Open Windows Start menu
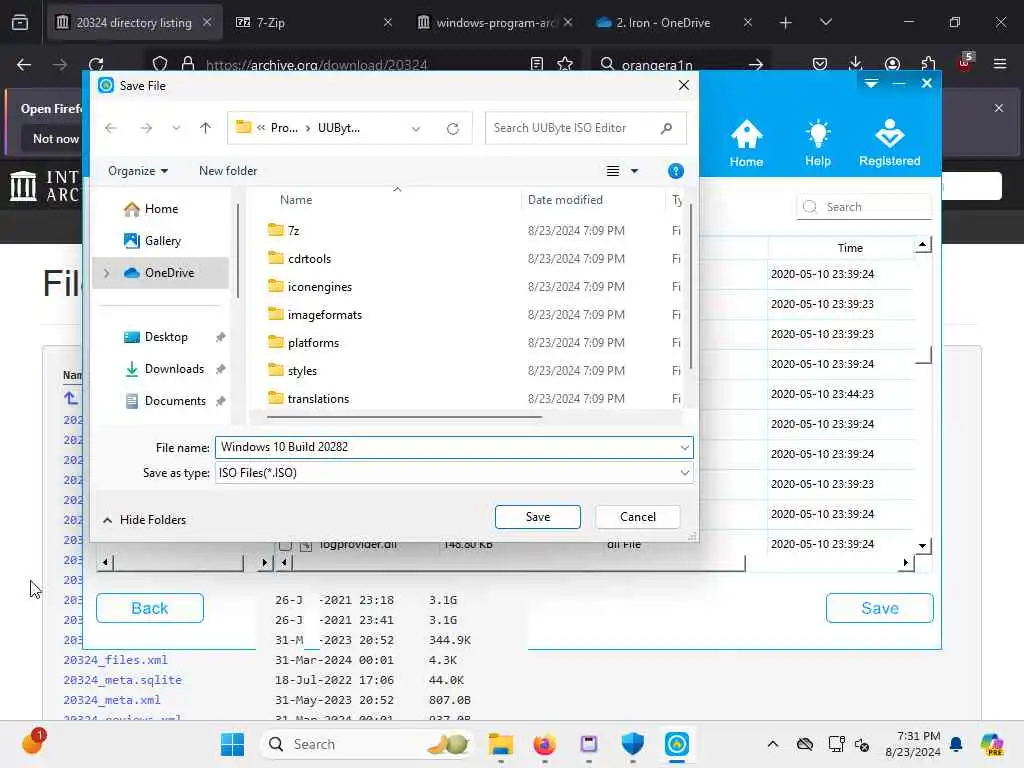This screenshot has height=768, width=1024. (232, 744)
